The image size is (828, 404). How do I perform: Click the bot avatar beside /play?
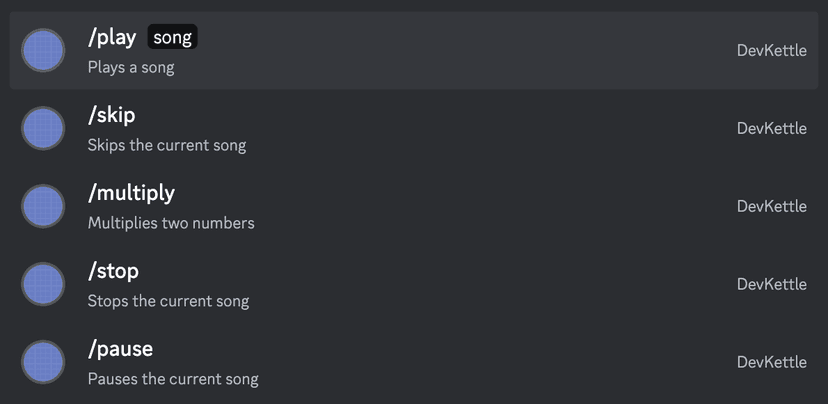[x=43, y=50]
